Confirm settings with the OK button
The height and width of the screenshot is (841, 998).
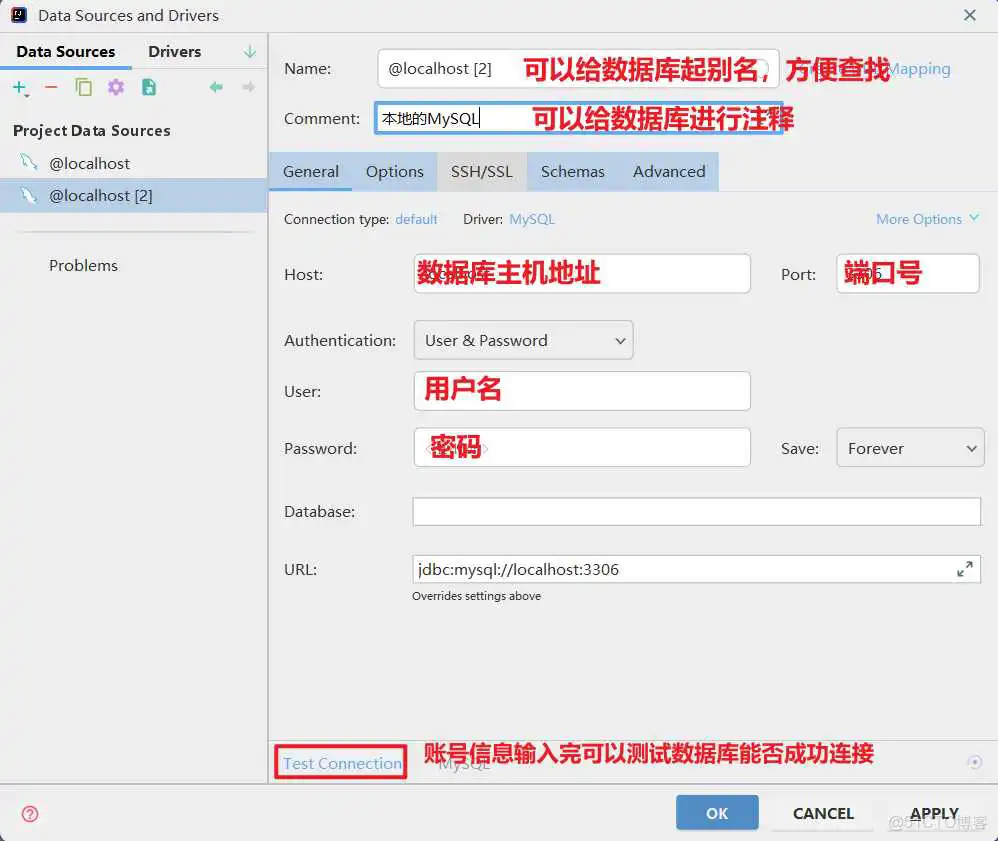(x=717, y=812)
